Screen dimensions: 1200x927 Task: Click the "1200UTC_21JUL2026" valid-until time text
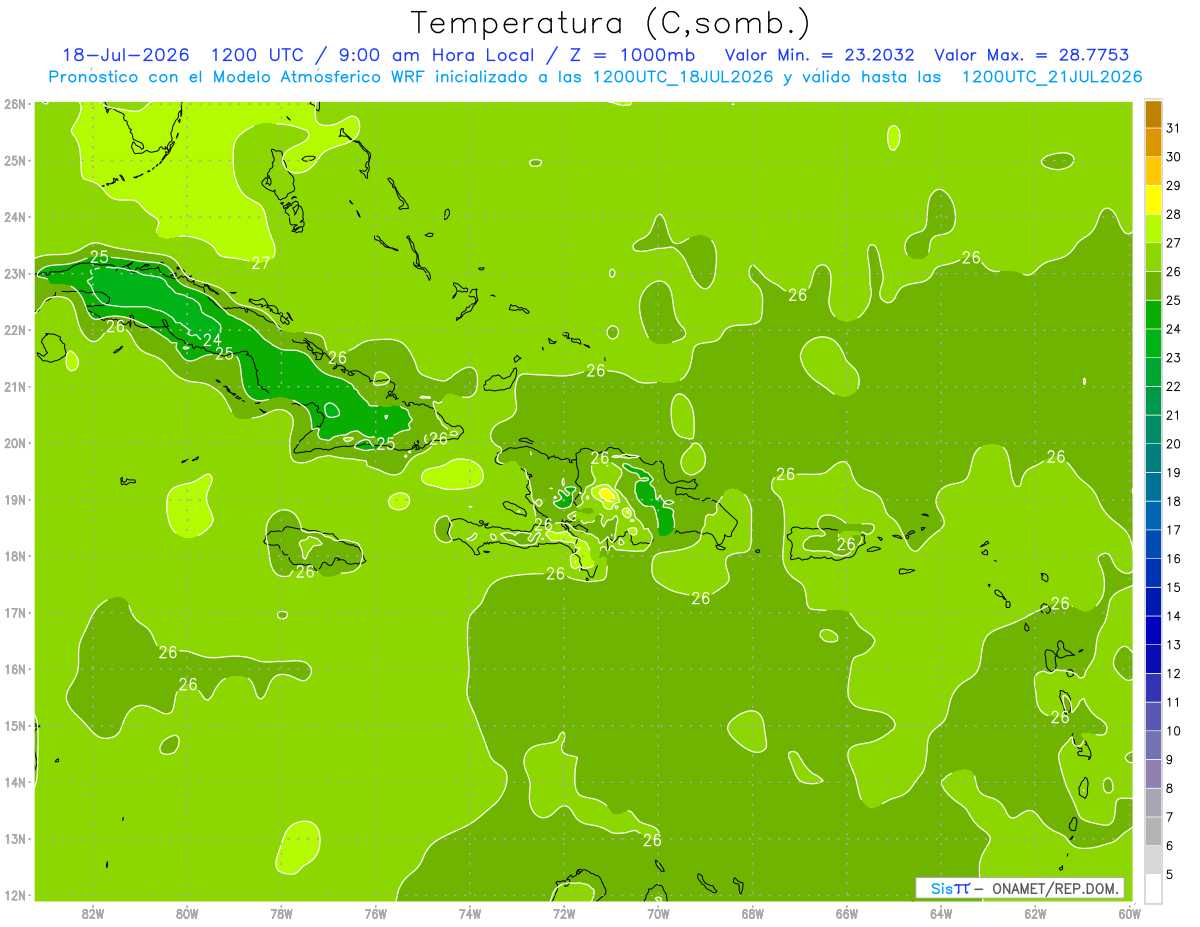point(1052,77)
